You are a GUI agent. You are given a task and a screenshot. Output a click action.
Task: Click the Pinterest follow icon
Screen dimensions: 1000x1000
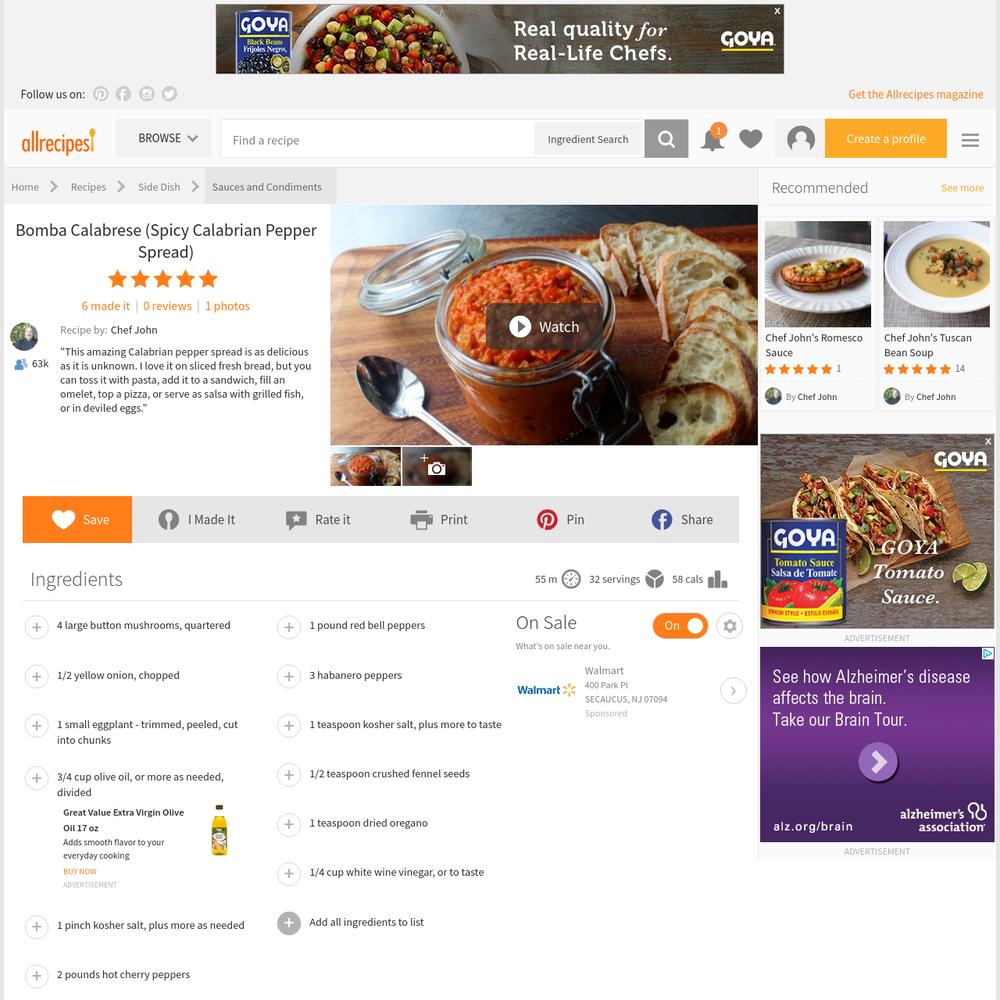100,94
